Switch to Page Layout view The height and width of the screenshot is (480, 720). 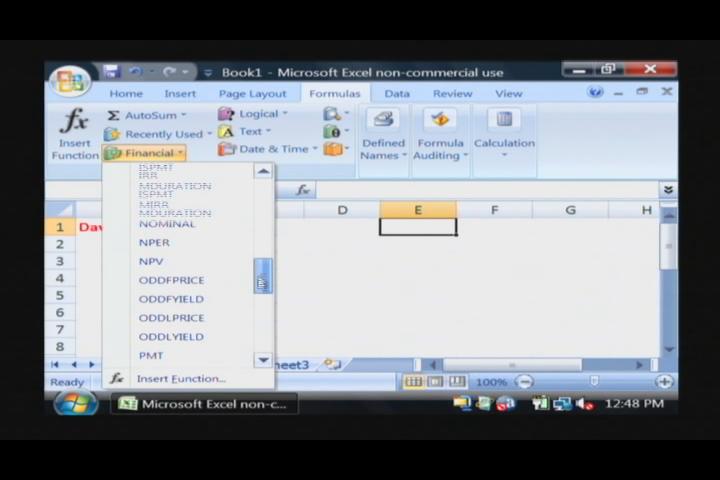point(435,382)
